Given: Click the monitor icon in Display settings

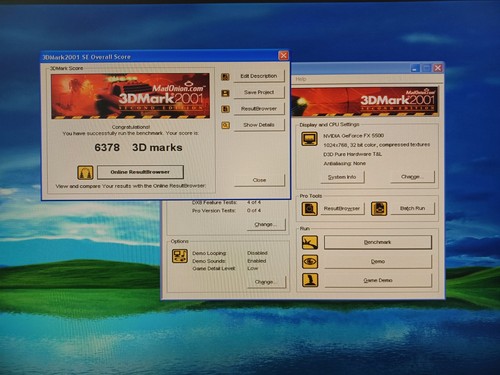Looking at the screenshot, I should tap(309, 139).
